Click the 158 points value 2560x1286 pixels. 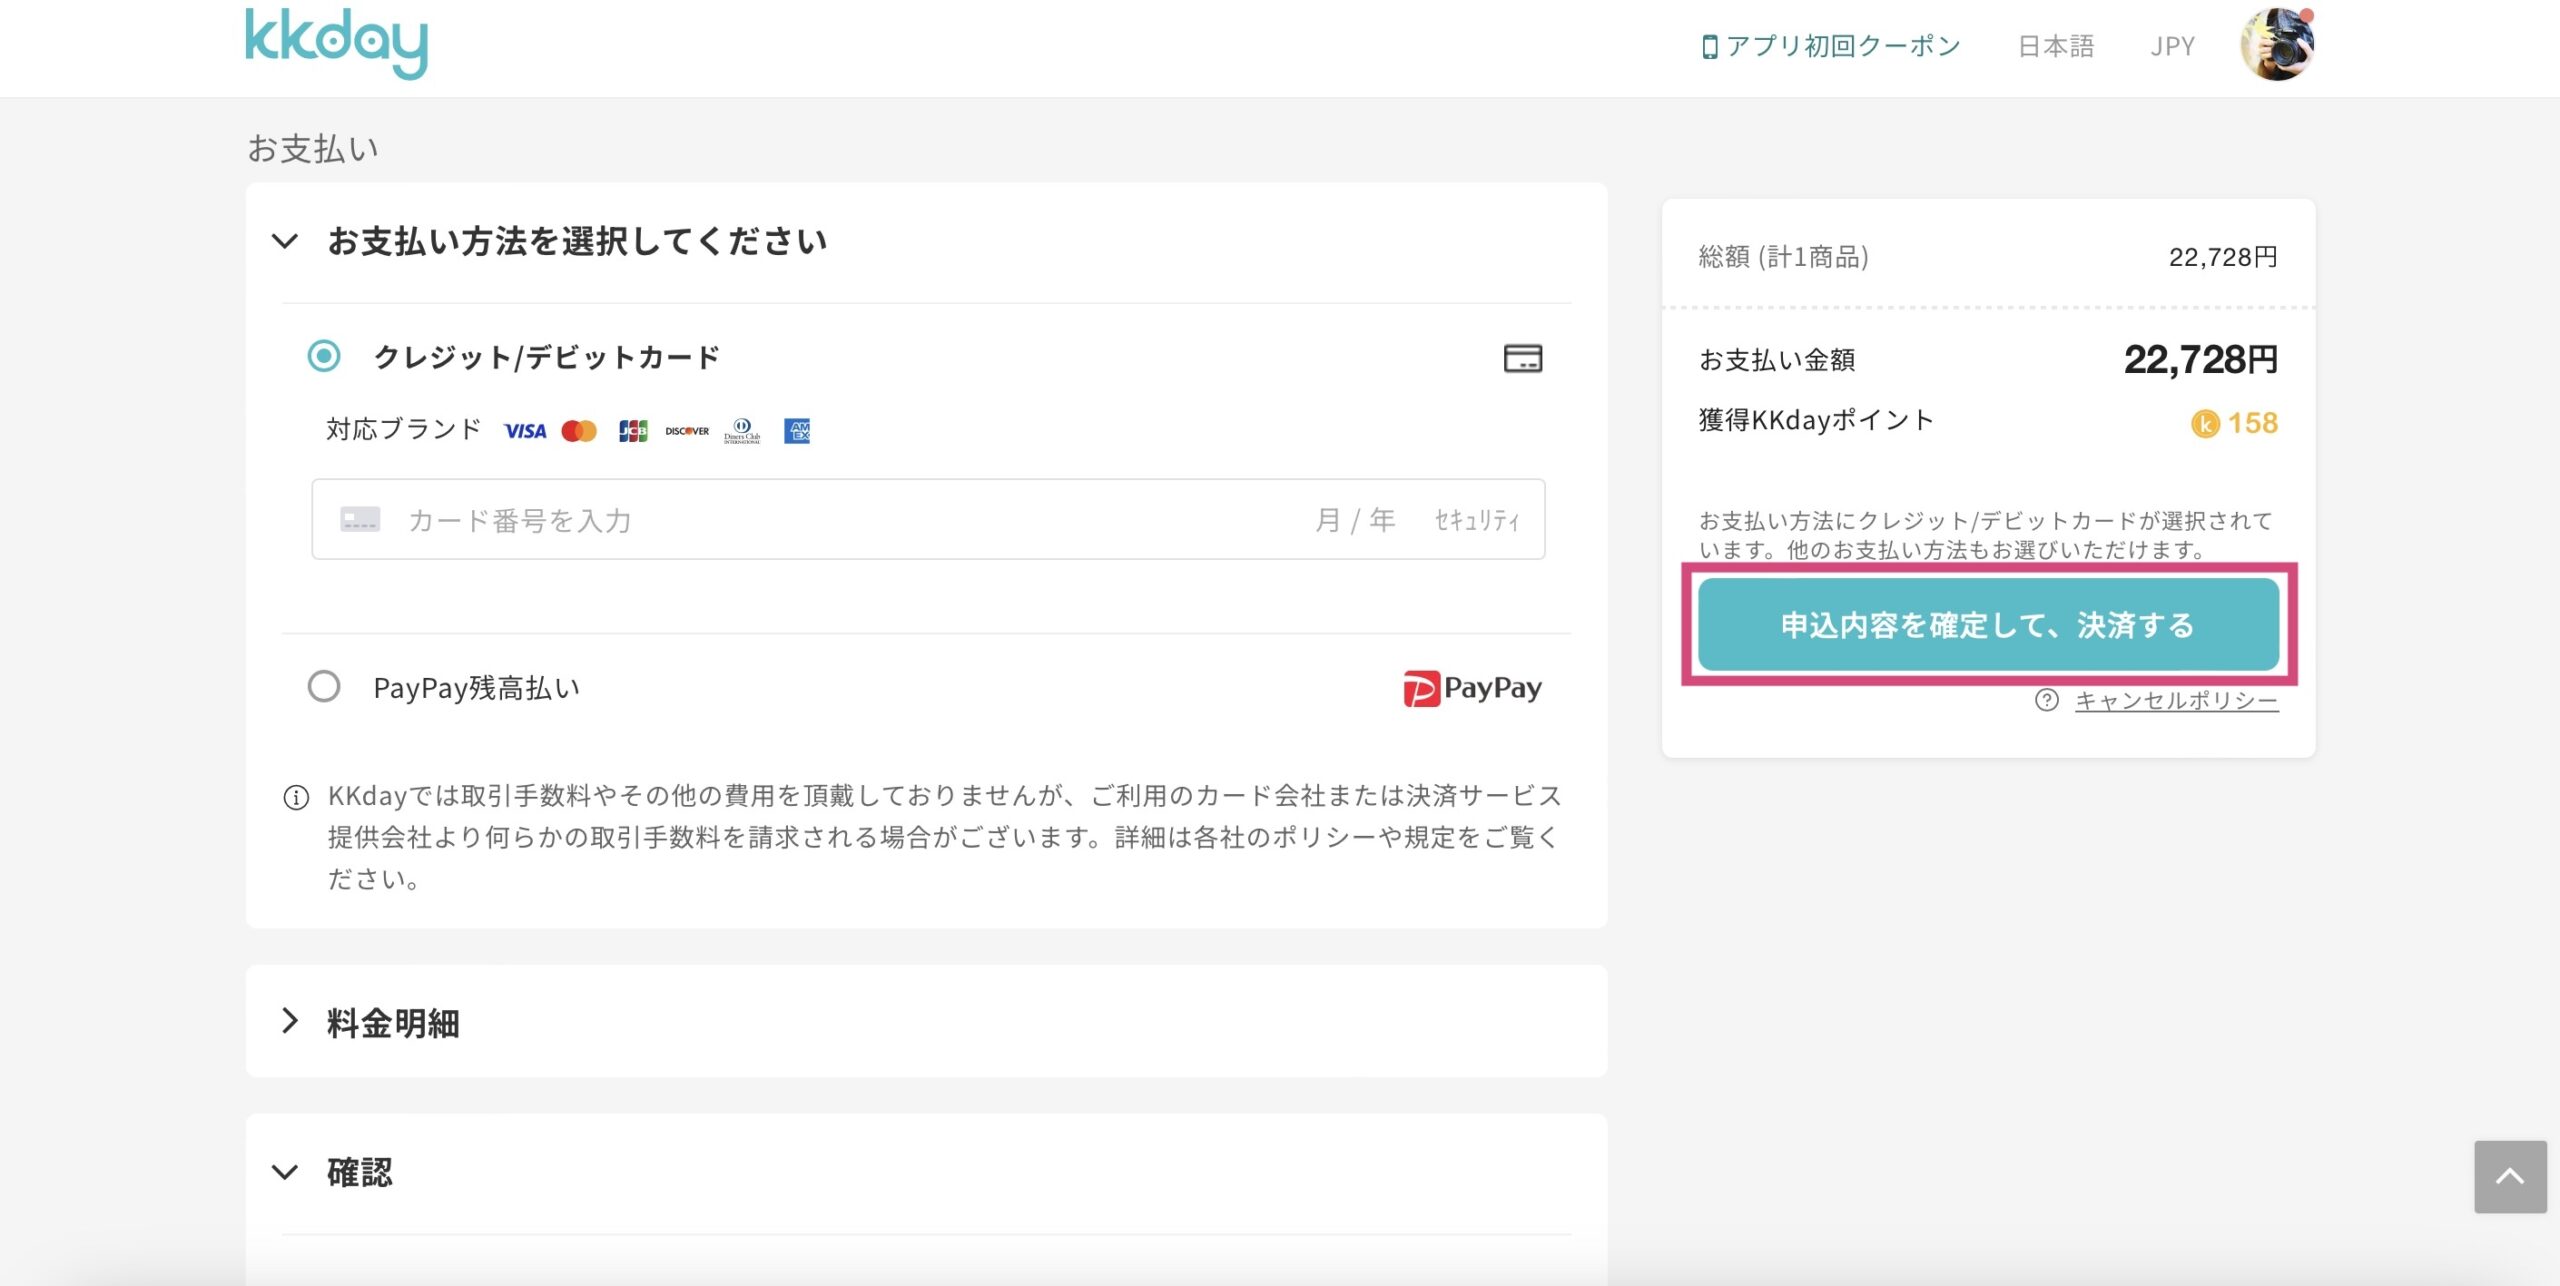pyautogui.click(x=2252, y=423)
